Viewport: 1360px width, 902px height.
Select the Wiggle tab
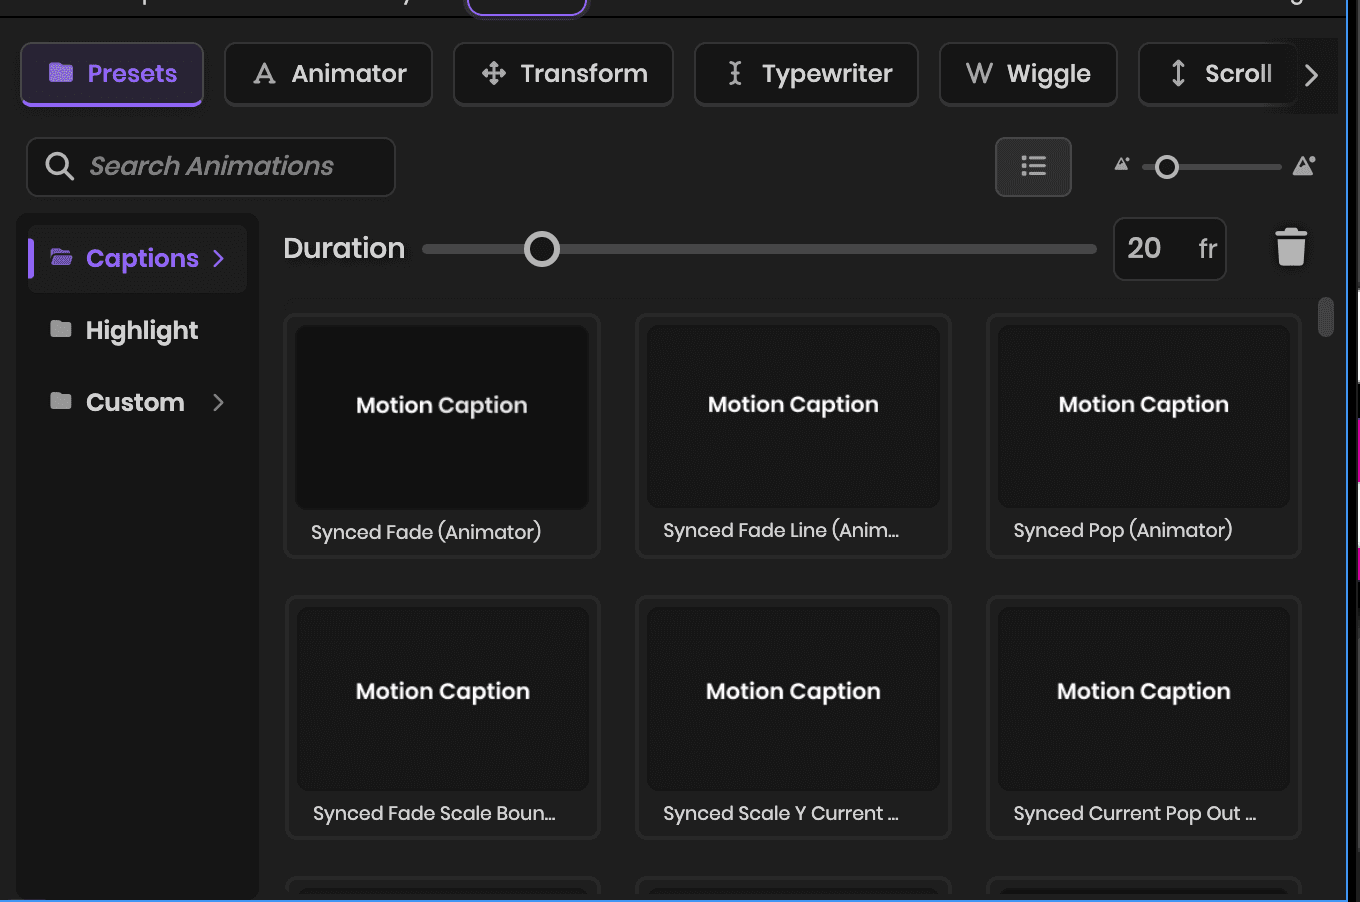1028,74
